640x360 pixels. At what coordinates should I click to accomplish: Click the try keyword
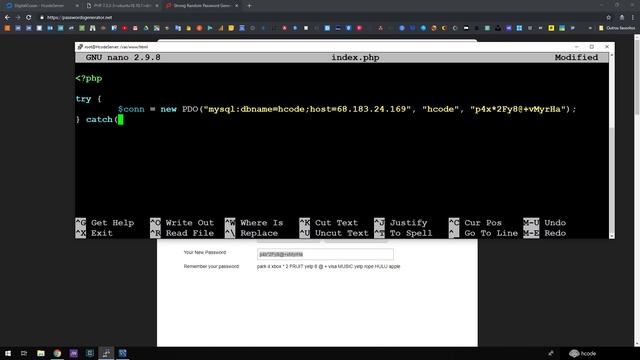click(x=83, y=99)
